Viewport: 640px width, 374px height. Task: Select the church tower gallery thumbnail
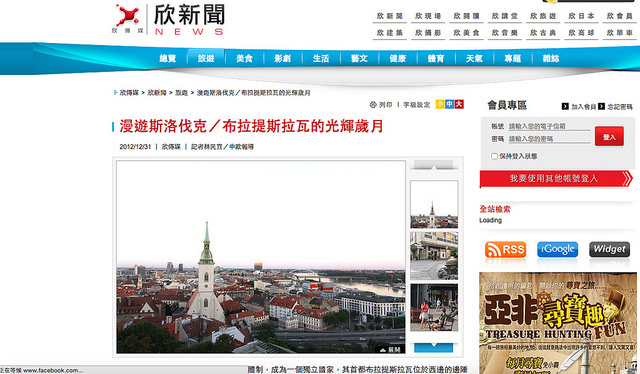(434, 205)
